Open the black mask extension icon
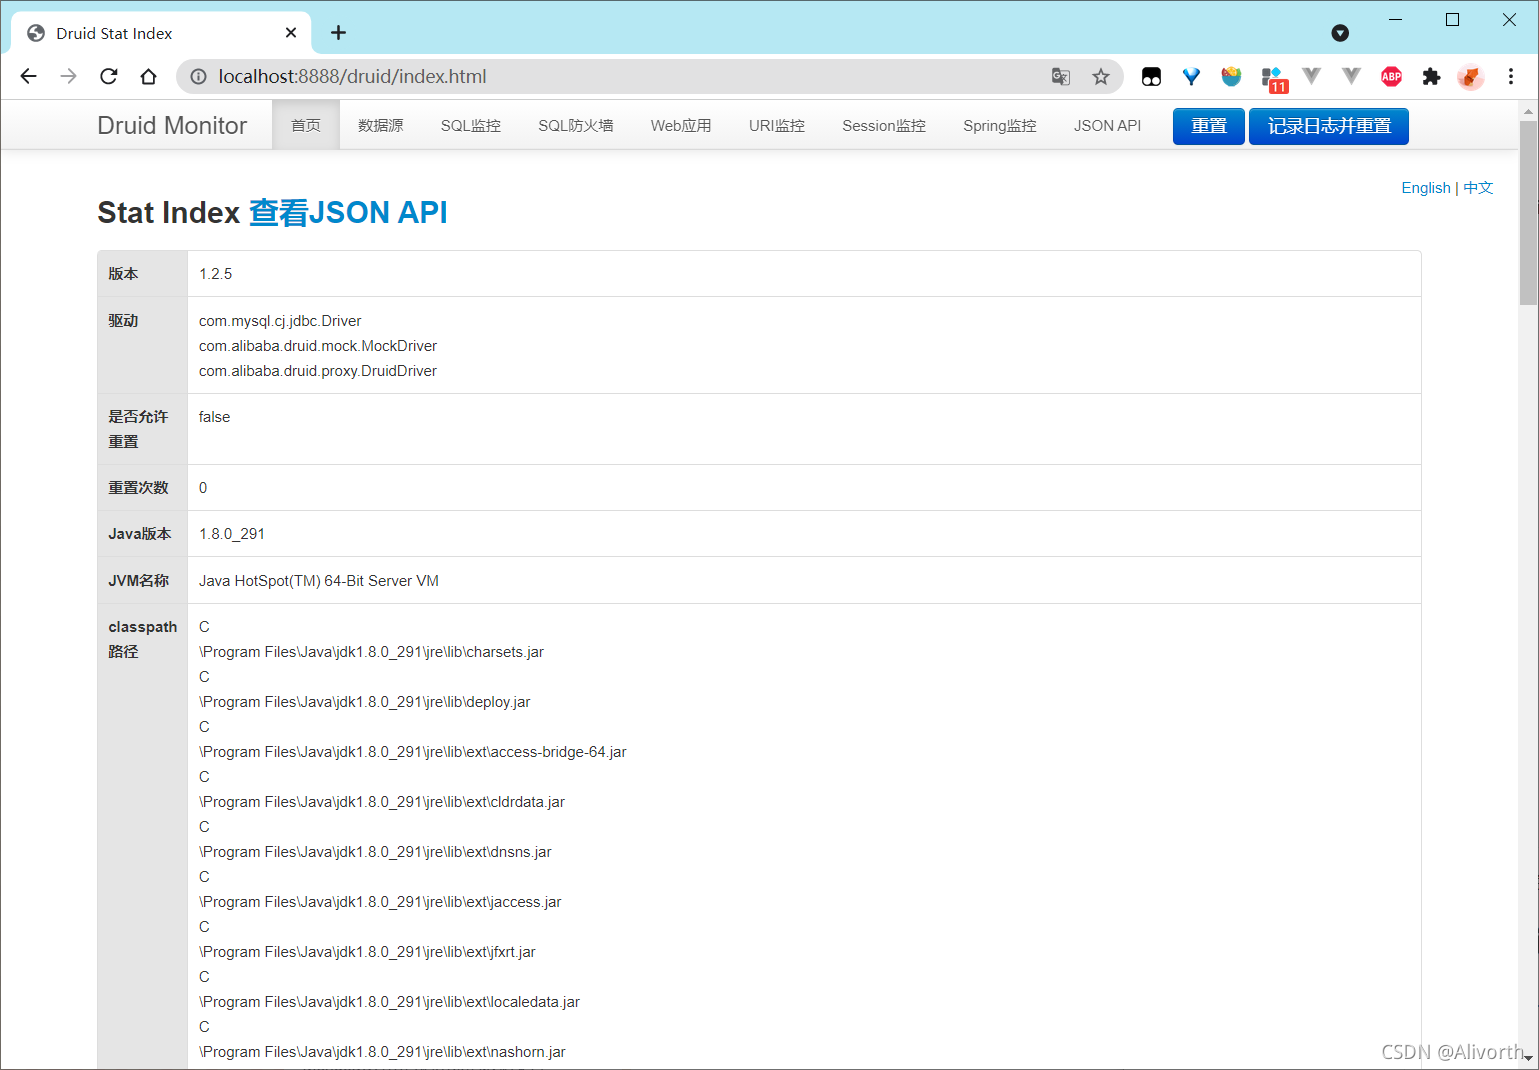 (1151, 76)
